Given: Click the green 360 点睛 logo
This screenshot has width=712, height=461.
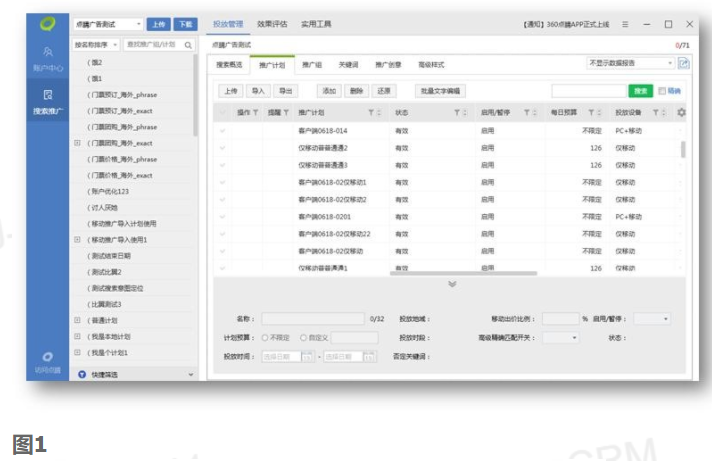Looking at the screenshot, I should [x=48, y=24].
